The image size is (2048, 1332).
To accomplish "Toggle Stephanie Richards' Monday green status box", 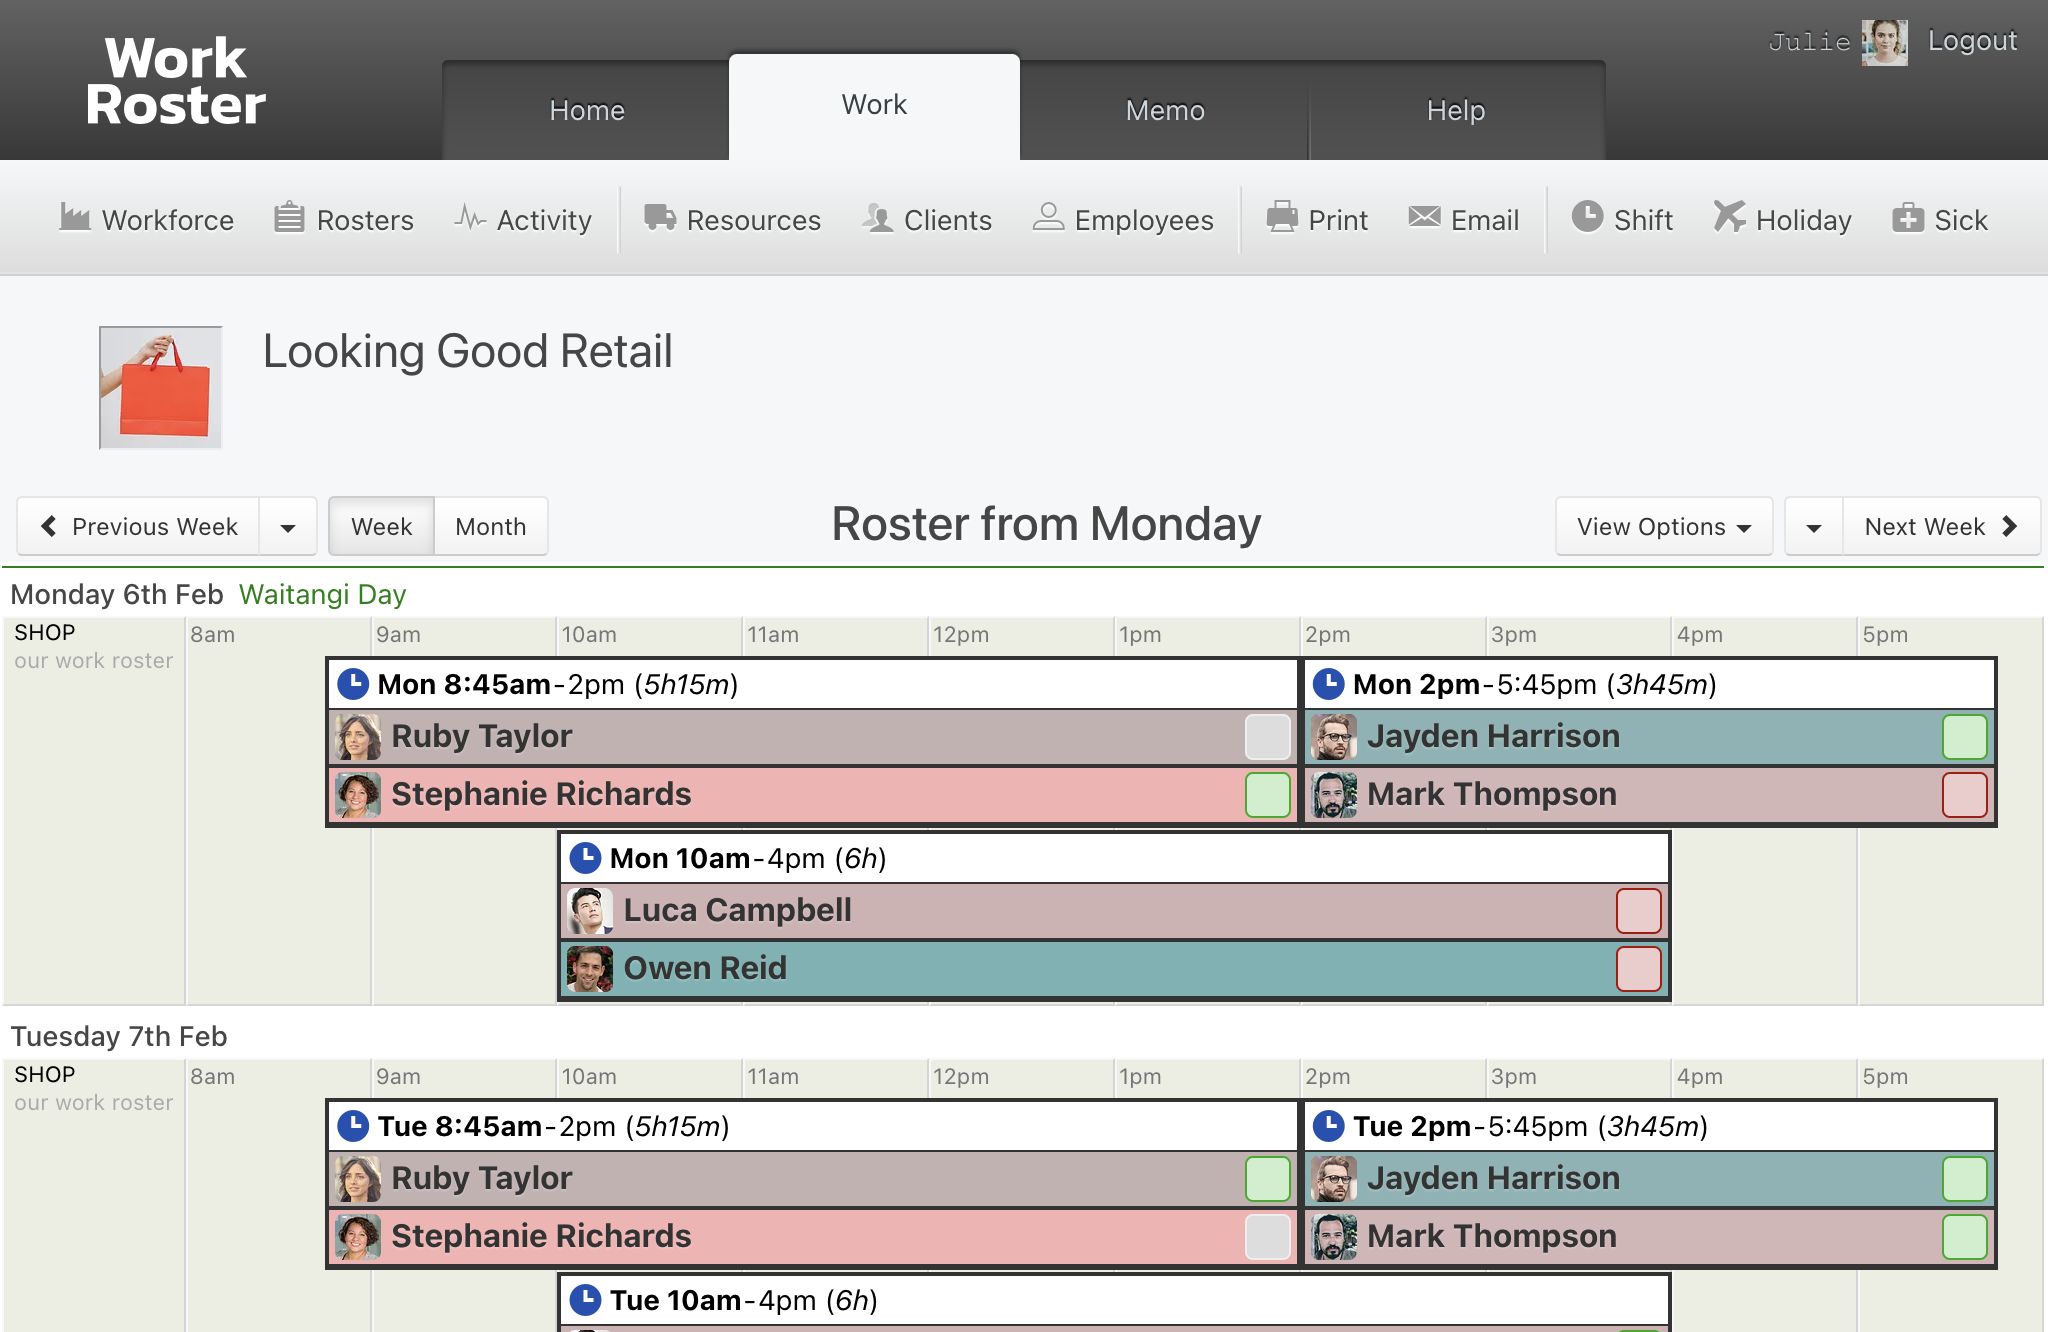I will click(x=1268, y=795).
